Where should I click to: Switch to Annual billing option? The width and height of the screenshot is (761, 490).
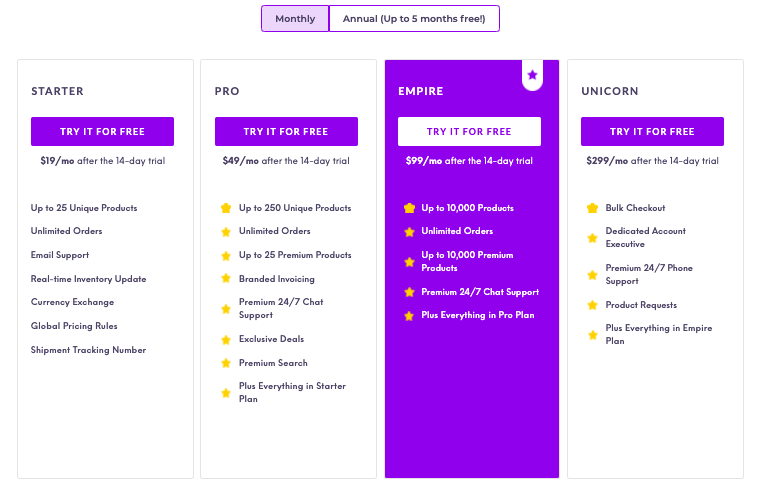click(x=414, y=18)
